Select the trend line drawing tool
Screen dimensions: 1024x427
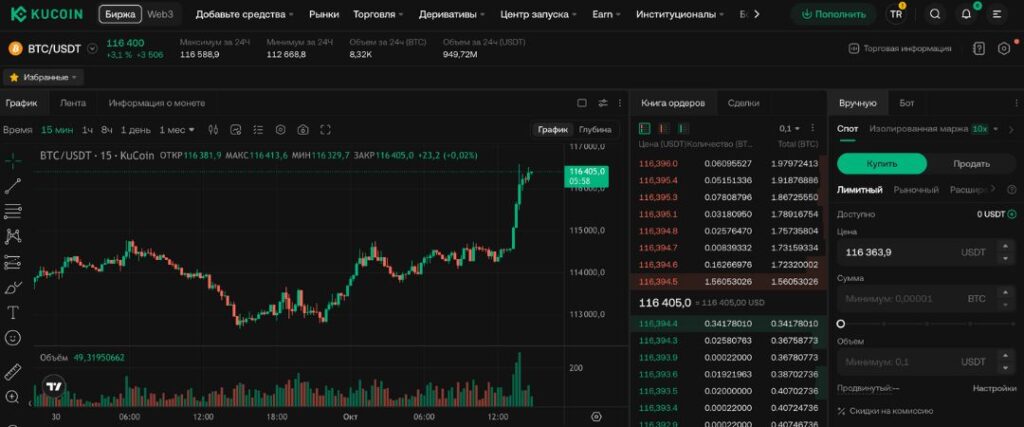click(x=13, y=185)
